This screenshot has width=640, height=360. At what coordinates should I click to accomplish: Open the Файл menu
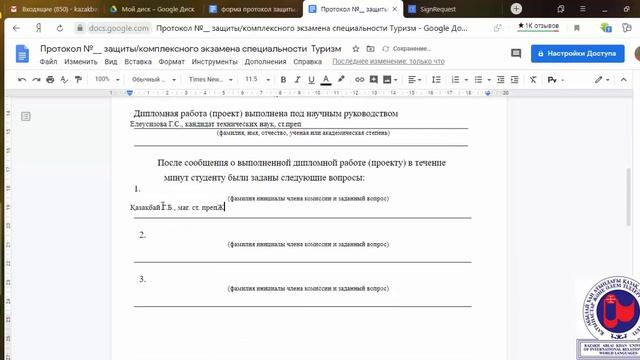tap(49, 62)
